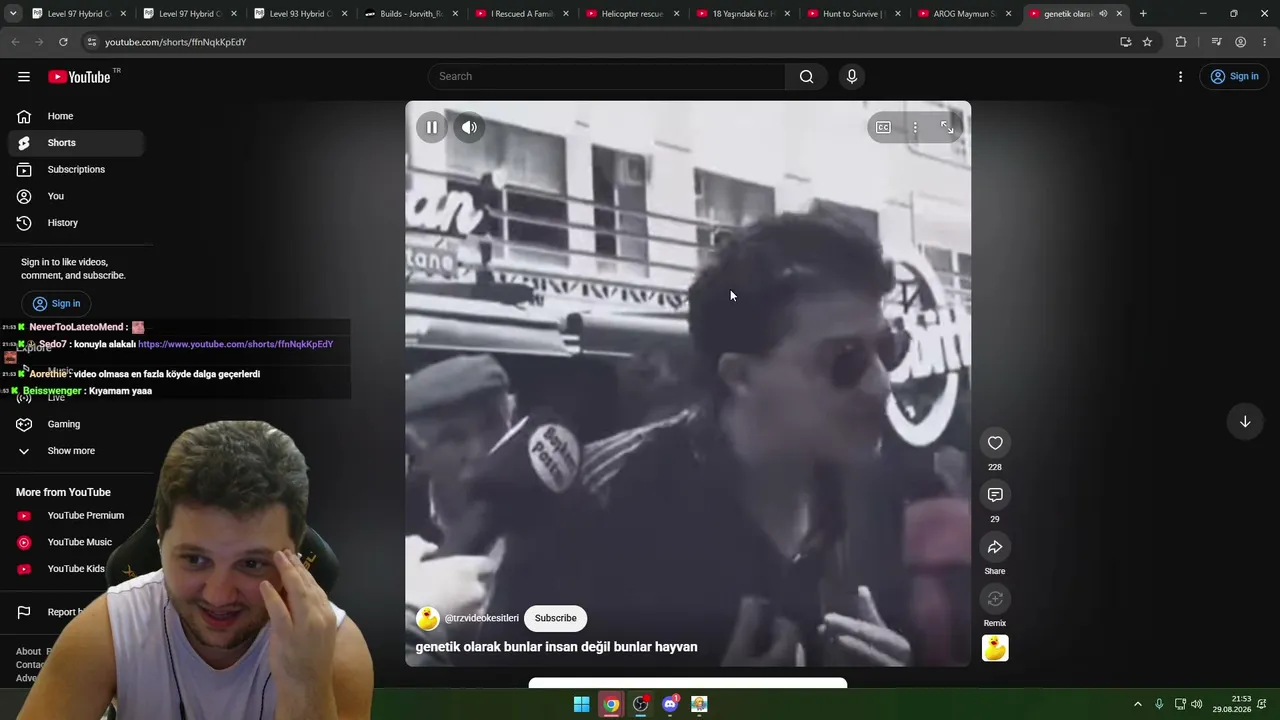Open History in the sidebar
This screenshot has width=1280, height=720.
coord(76,223)
